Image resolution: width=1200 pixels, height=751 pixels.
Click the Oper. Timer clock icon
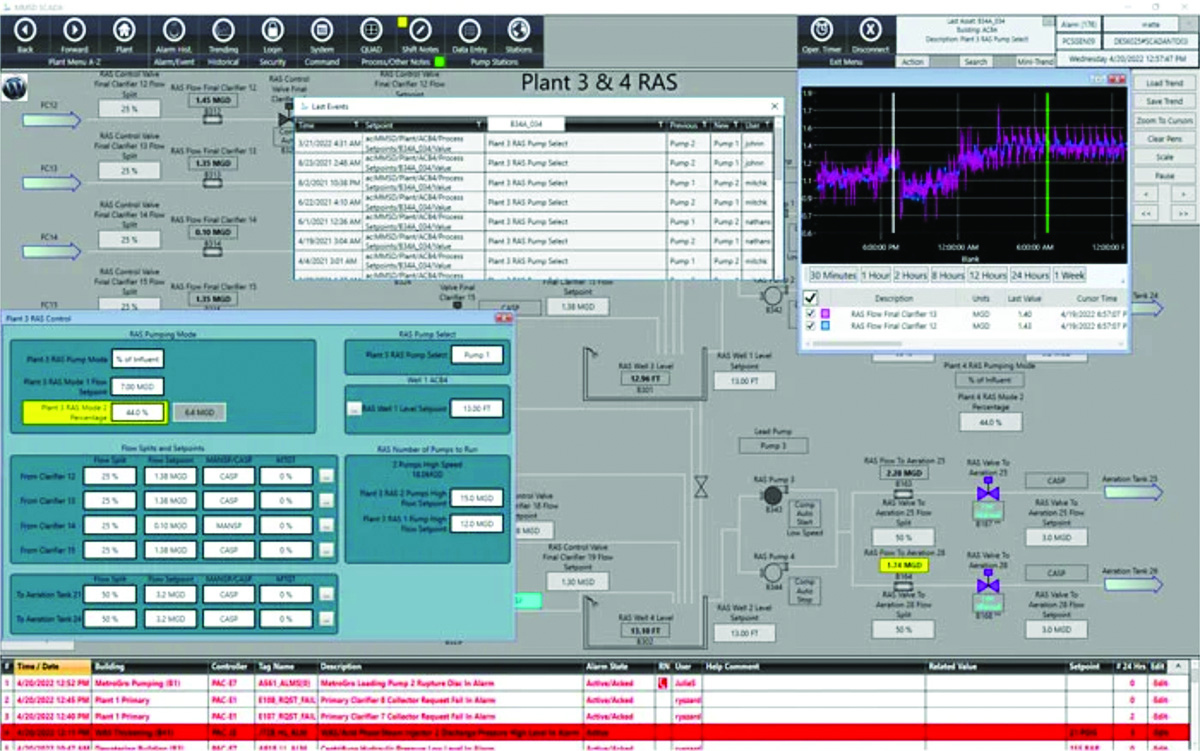point(822,30)
